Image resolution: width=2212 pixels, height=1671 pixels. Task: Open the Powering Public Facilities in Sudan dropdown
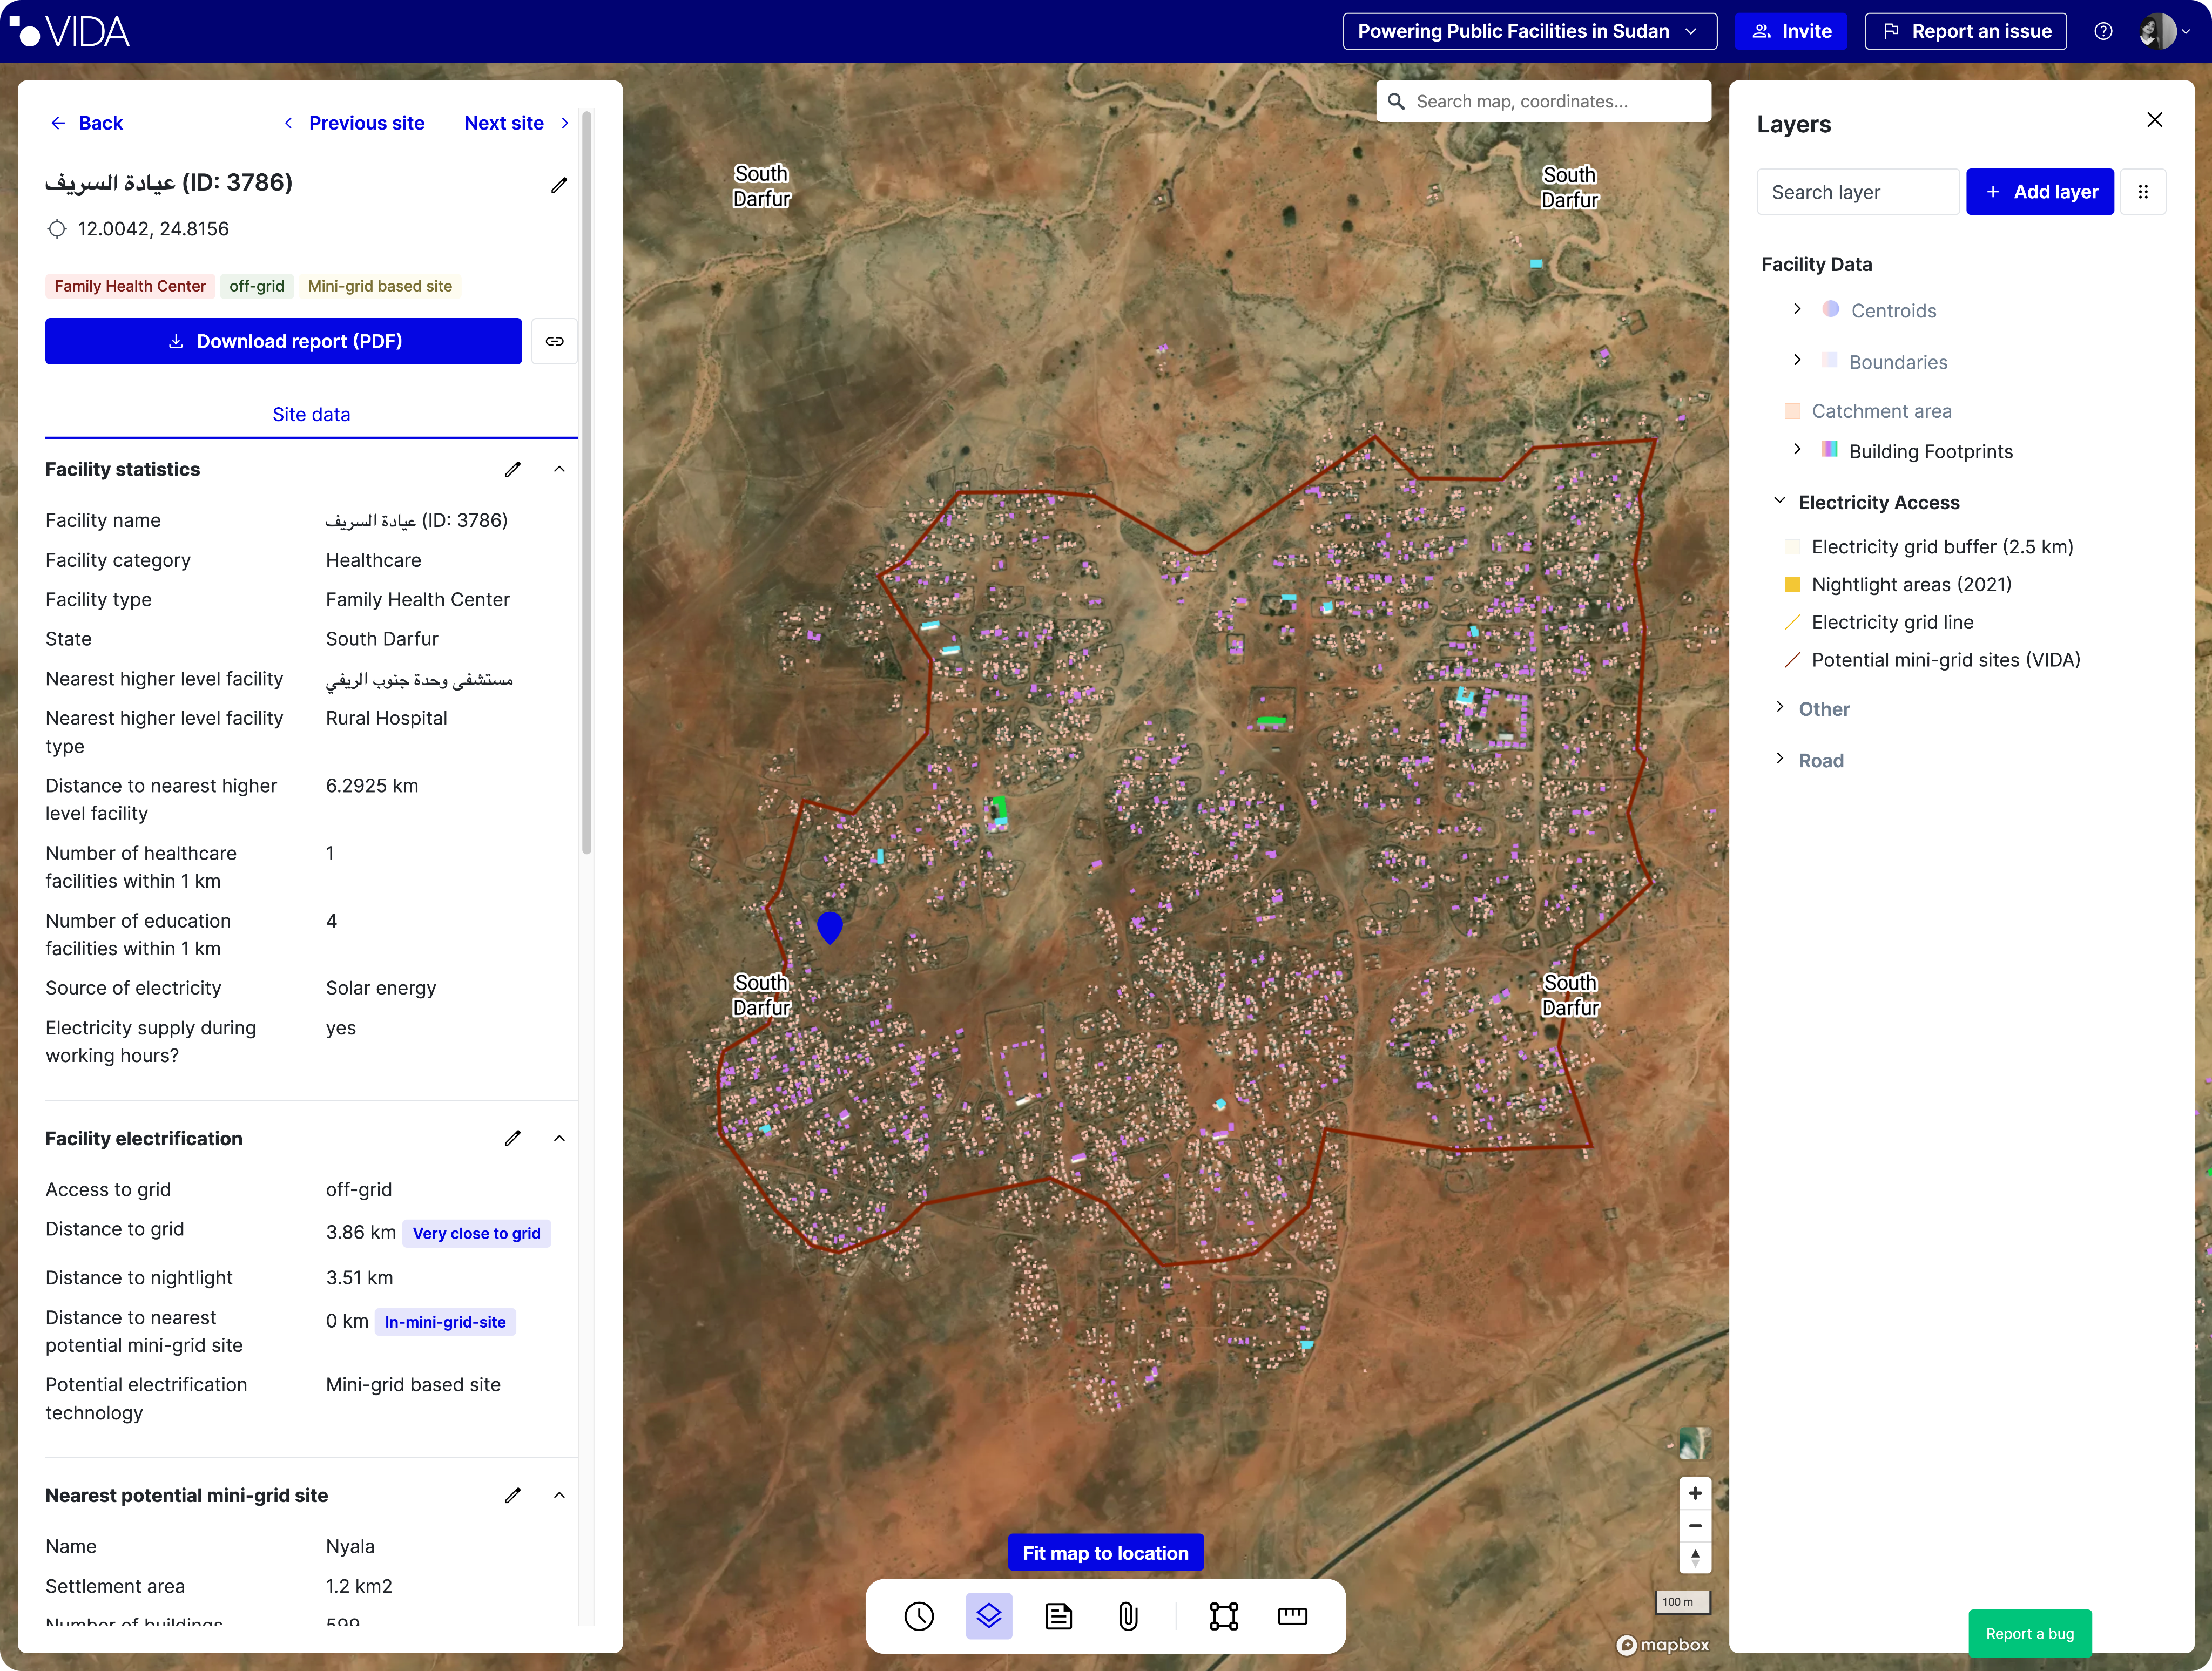pyautogui.click(x=1529, y=31)
